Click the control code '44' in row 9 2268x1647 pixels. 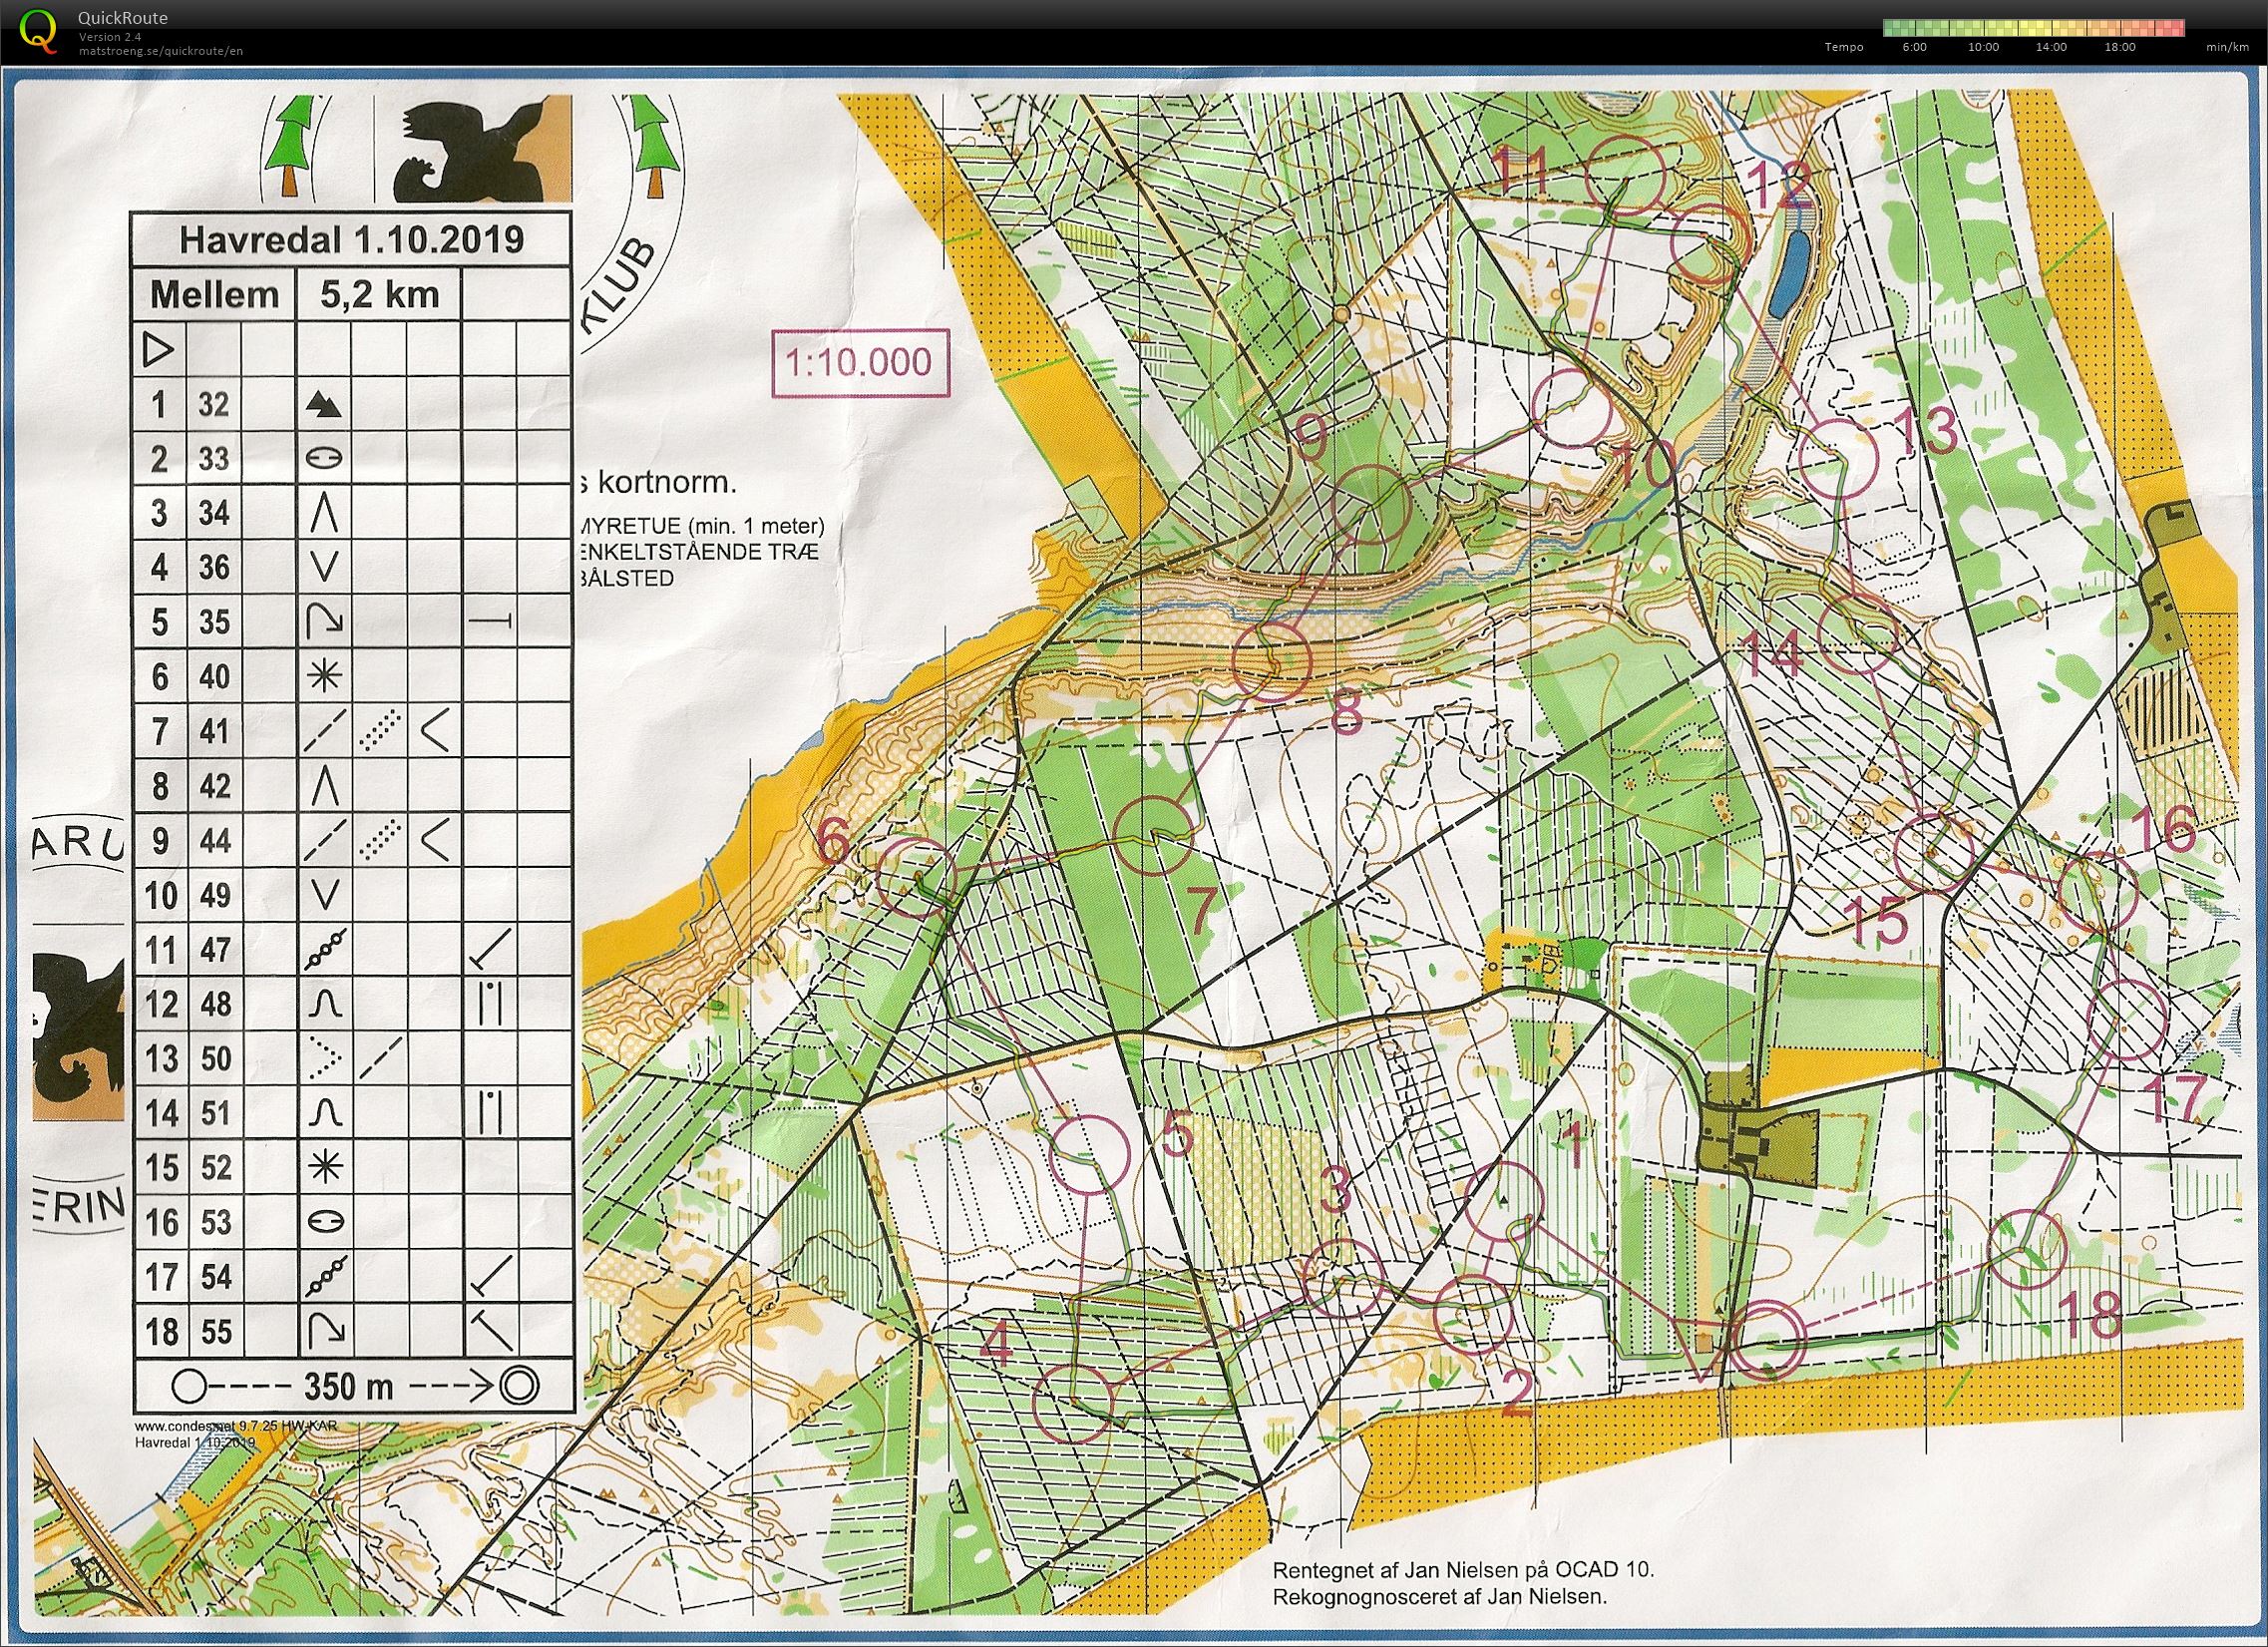coord(215,840)
